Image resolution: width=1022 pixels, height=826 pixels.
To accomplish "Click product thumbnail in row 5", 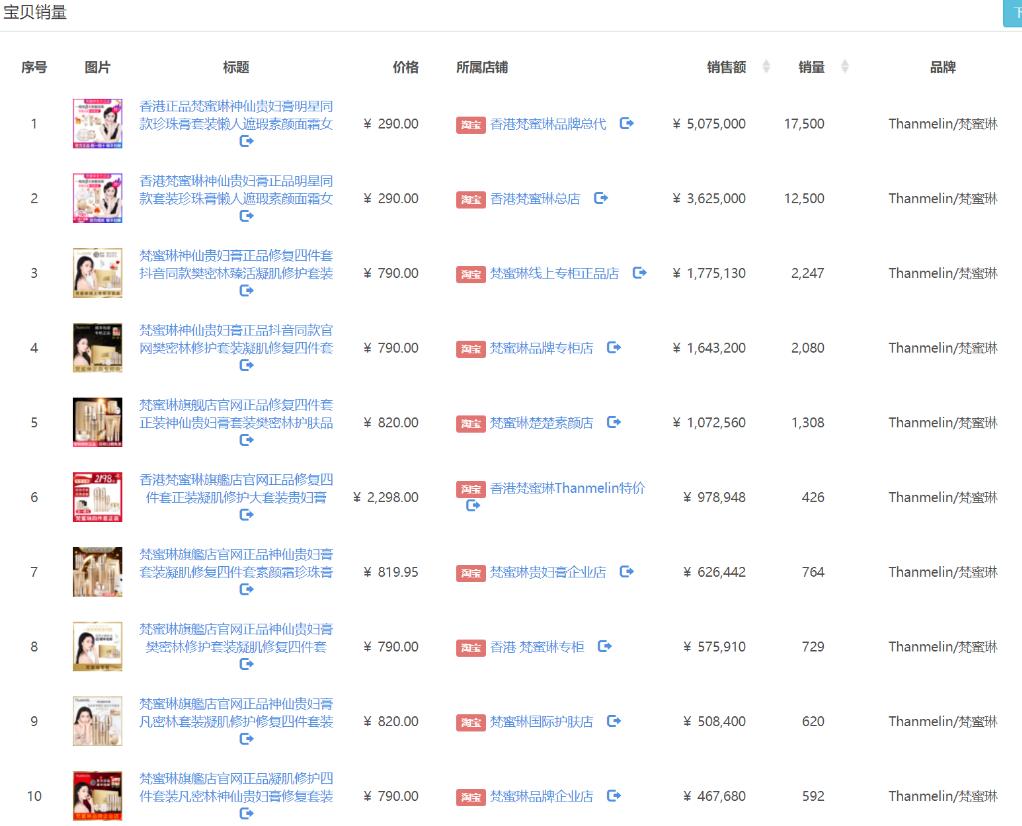I will click(x=98, y=422).
